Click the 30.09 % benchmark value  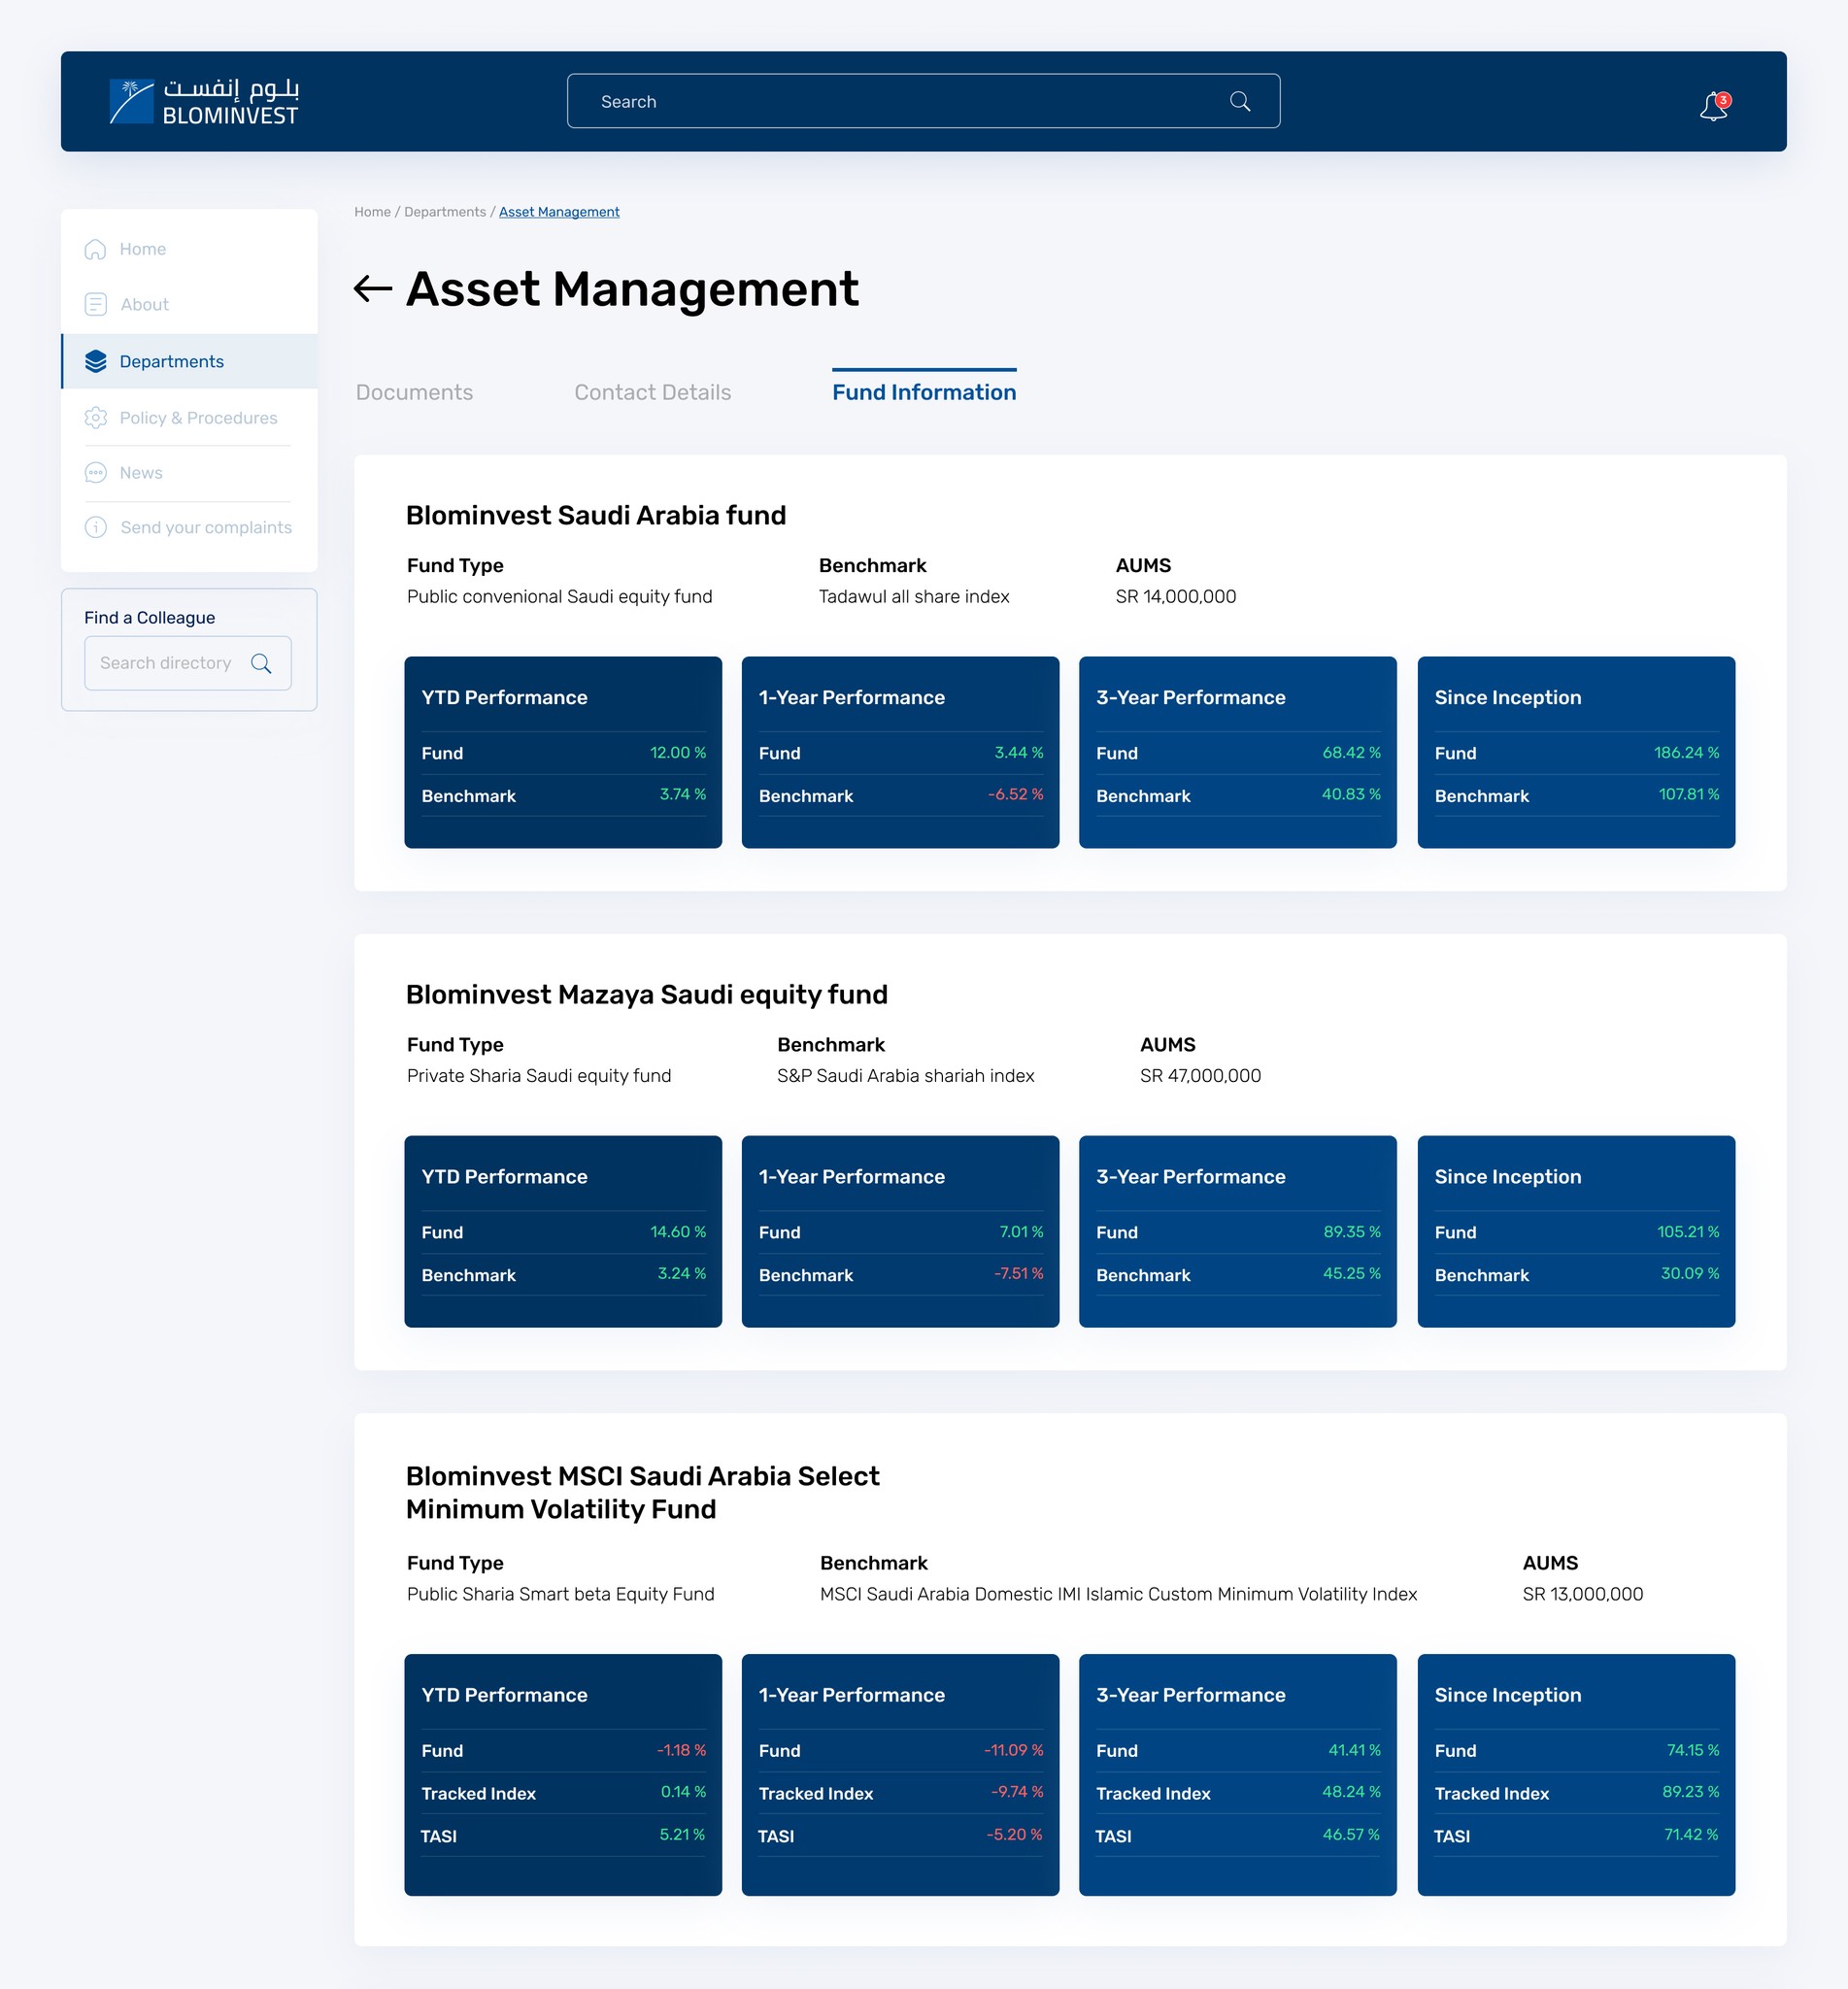[1690, 1273]
